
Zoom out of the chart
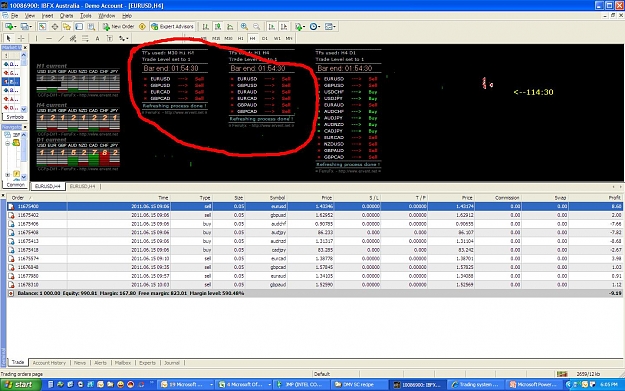tap(256, 27)
